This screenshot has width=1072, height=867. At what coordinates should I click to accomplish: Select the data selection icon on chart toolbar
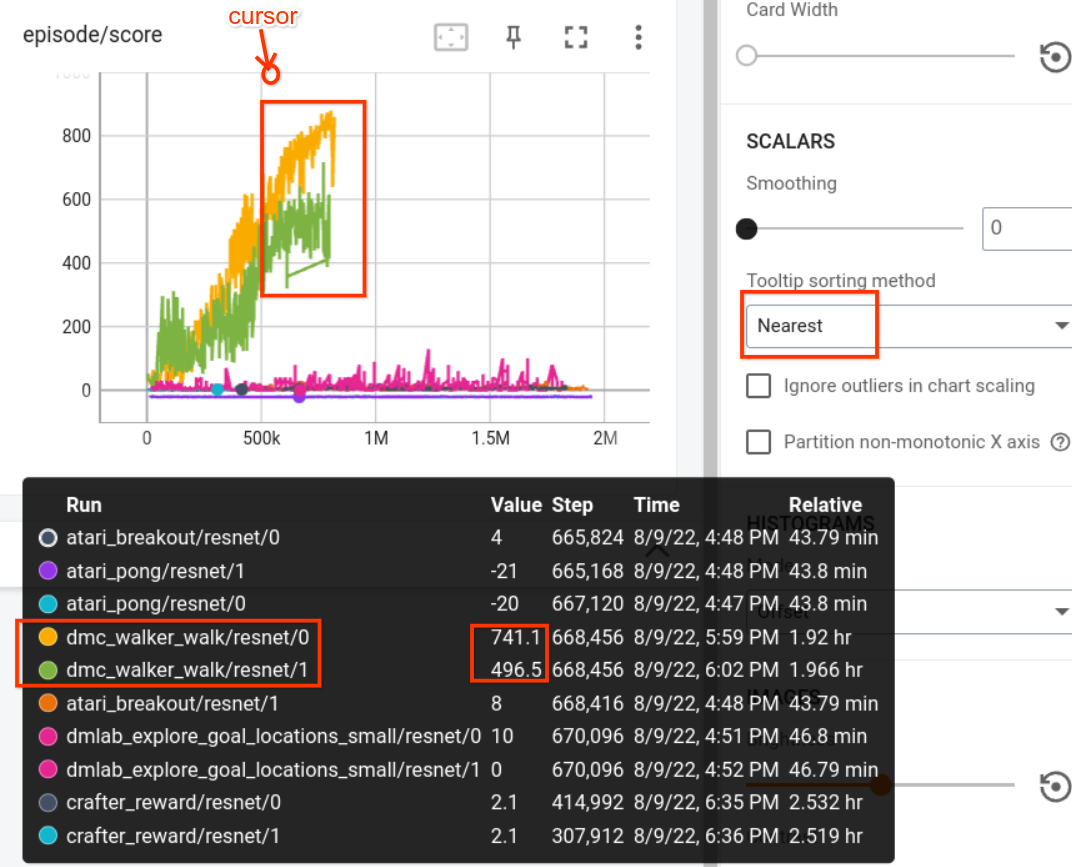click(450, 36)
